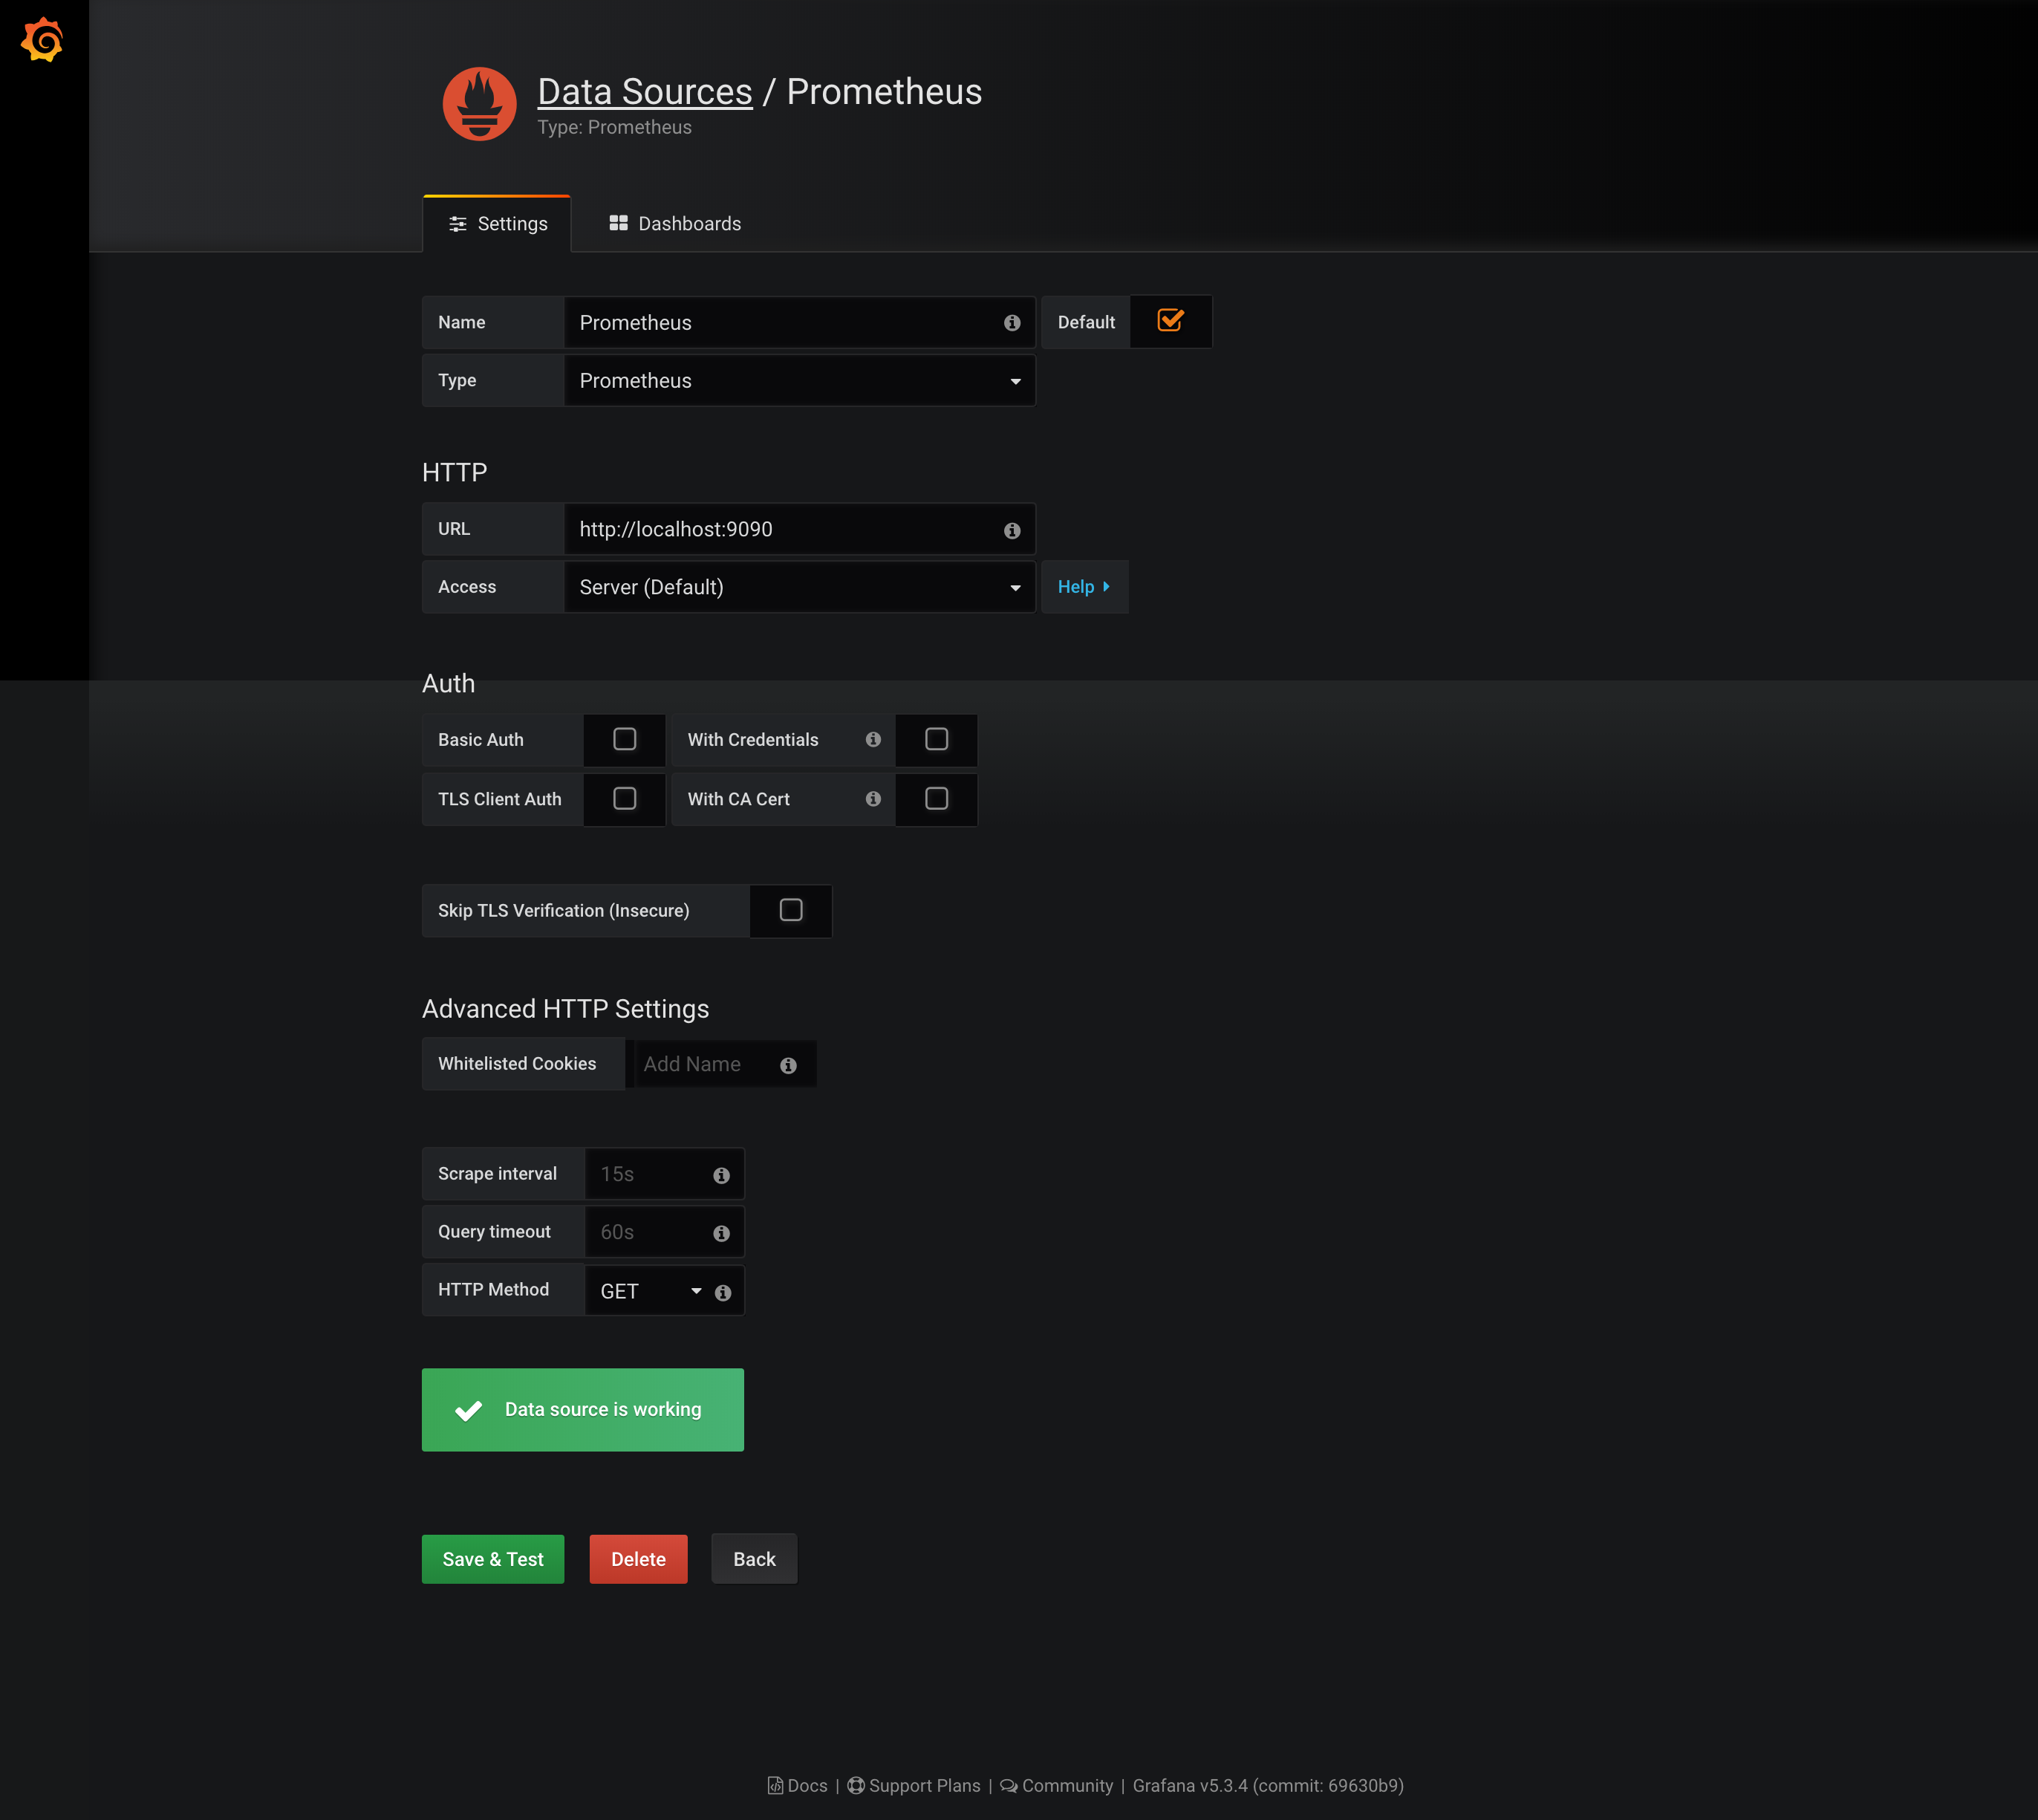The width and height of the screenshot is (2038, 1820).
Task: Expand the Access Help section
Action: pyautogui.click(x=1084, y=587)
